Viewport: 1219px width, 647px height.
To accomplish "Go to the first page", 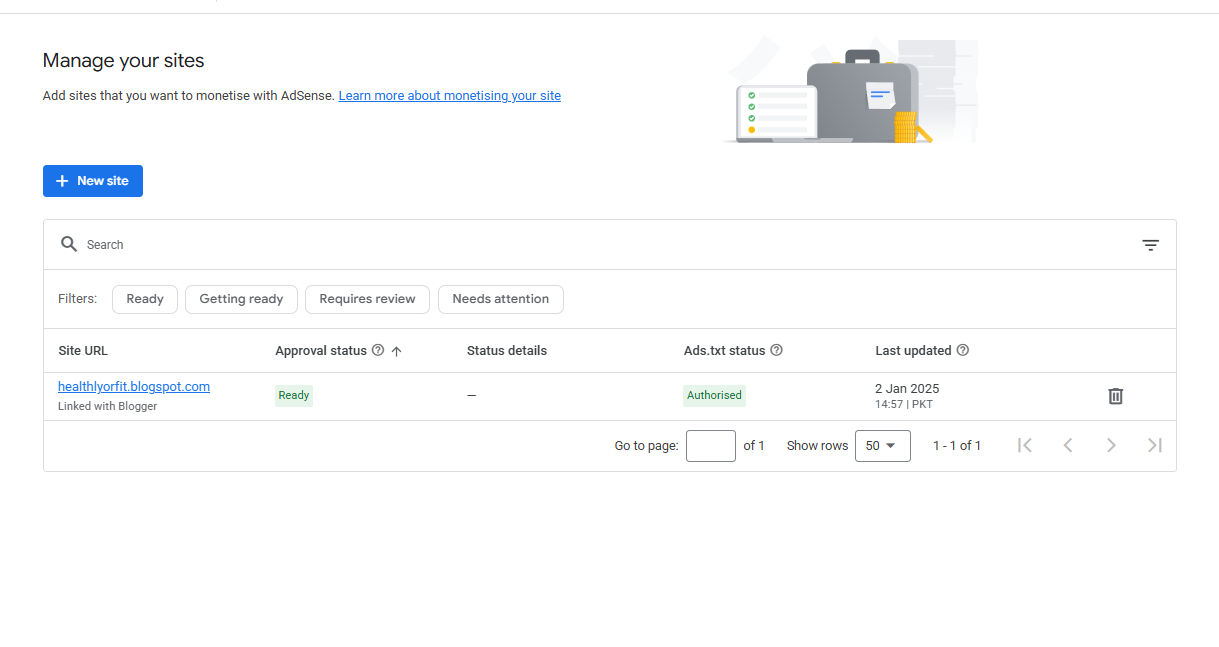I will 1024,446.
